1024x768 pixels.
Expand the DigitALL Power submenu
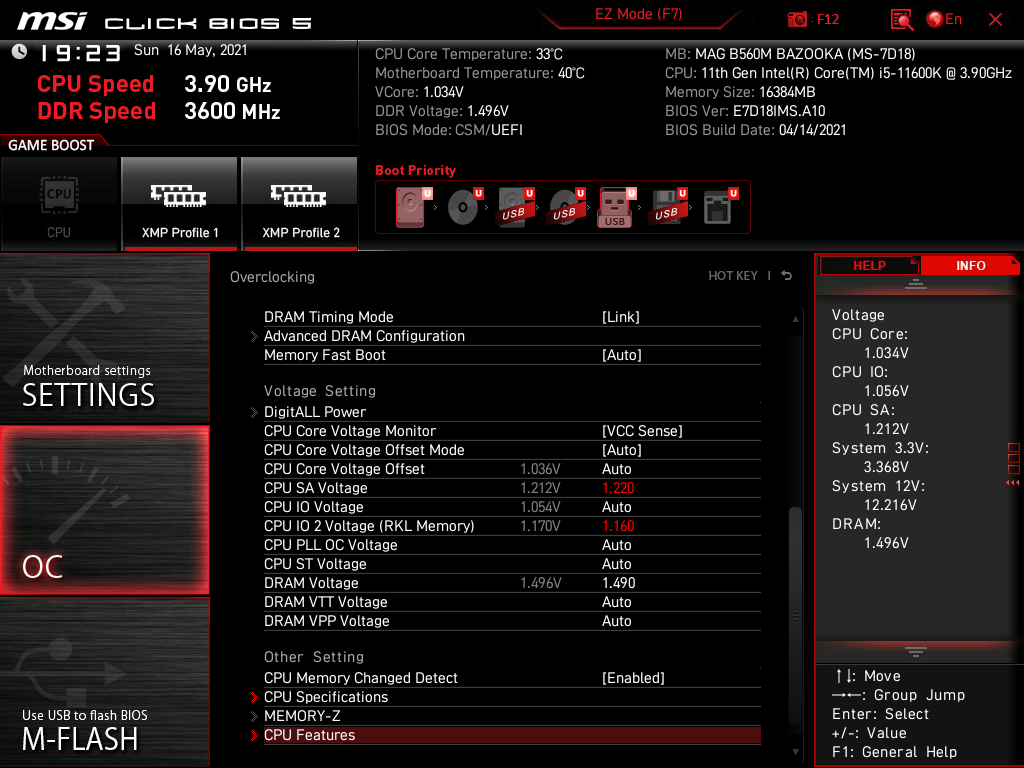click(315, 412)
